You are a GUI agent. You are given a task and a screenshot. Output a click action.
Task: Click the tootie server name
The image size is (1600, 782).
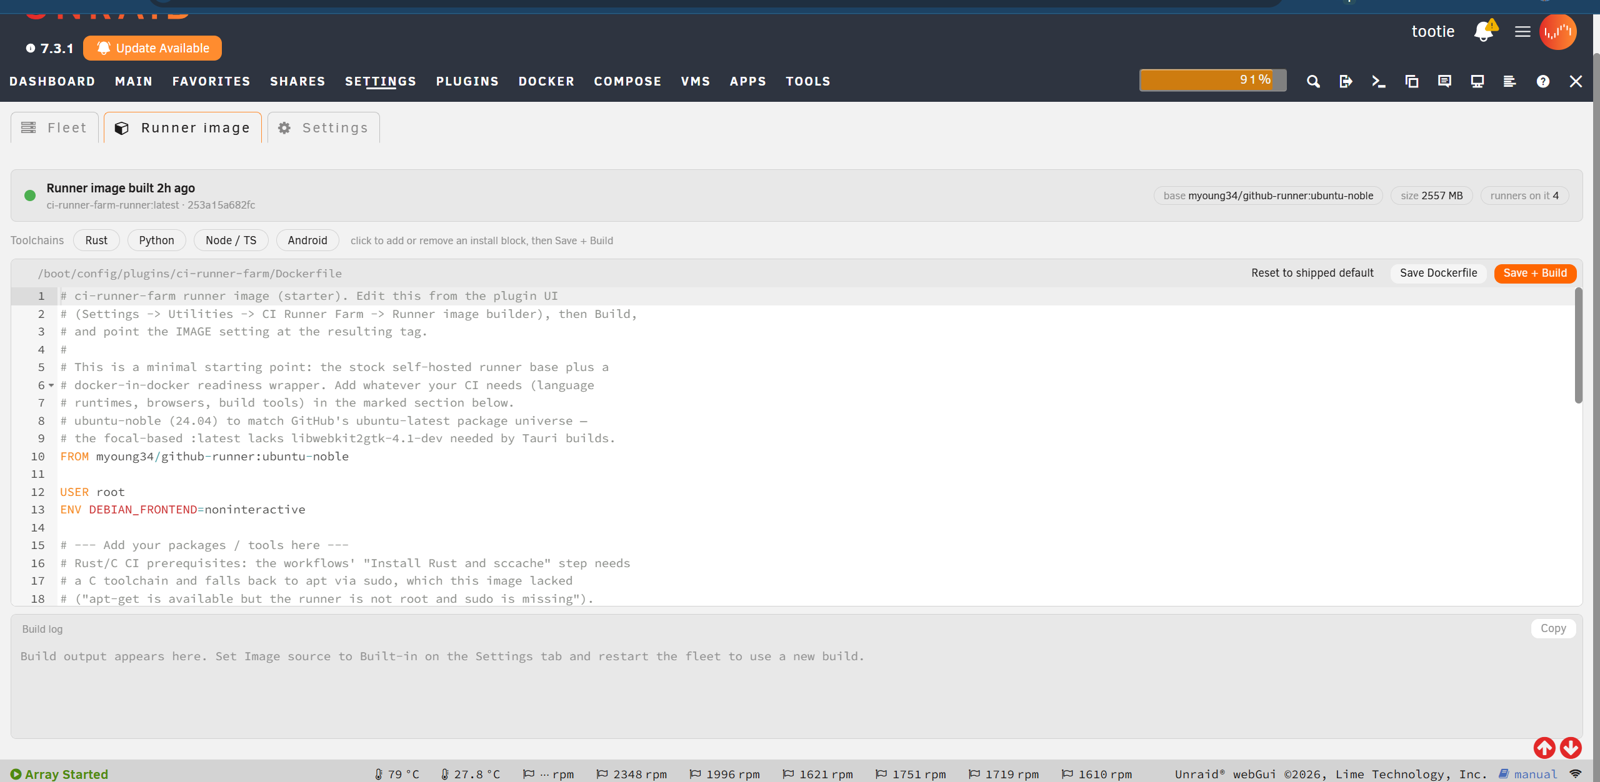click(1433, 31)
